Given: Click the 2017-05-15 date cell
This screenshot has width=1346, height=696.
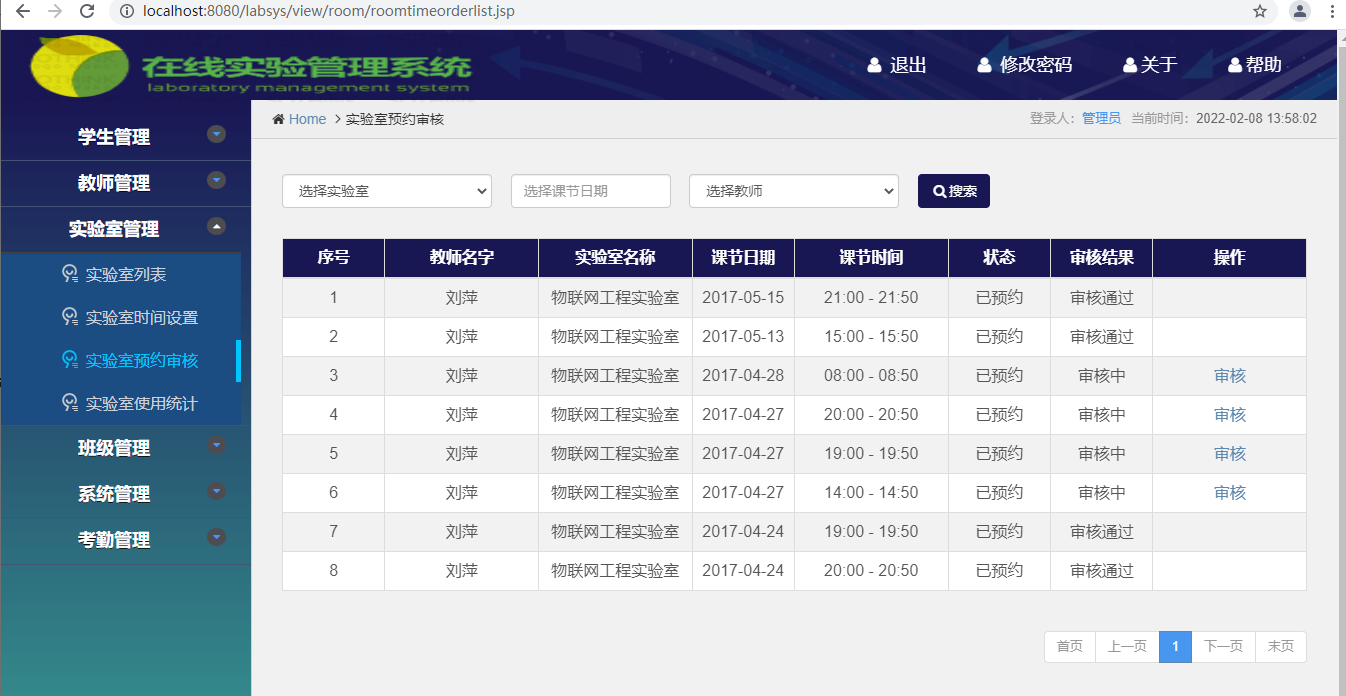Looking at the screenshot, I should [743, 298].
